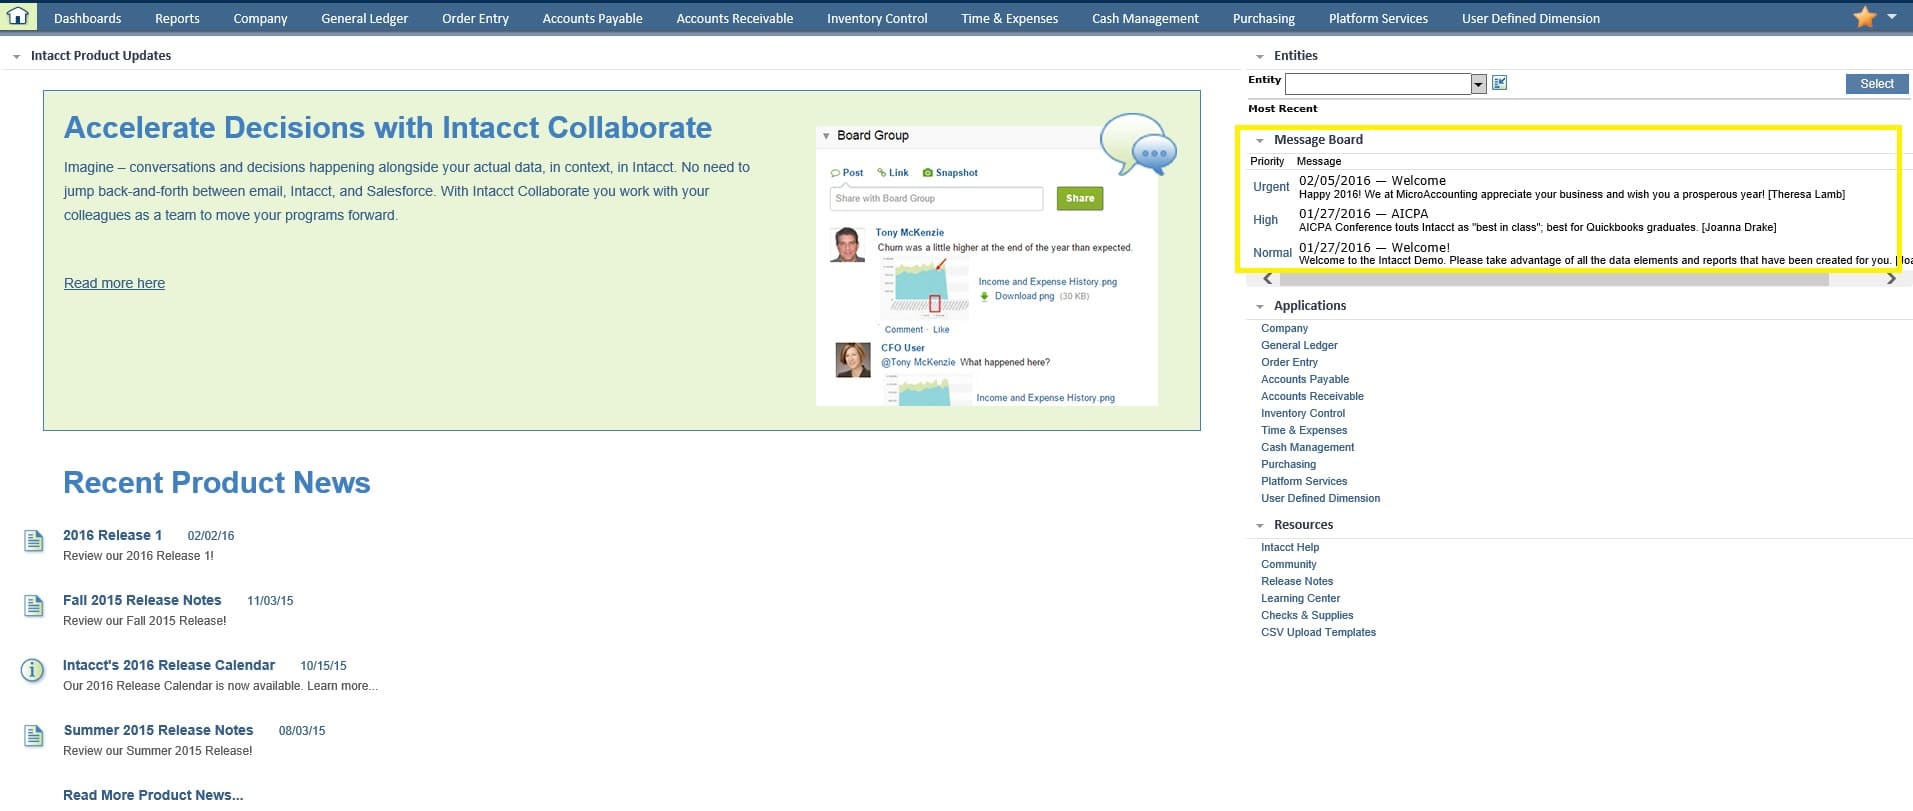
Task: Open General Ledger in Applications list
Action: pos(1299,345)
